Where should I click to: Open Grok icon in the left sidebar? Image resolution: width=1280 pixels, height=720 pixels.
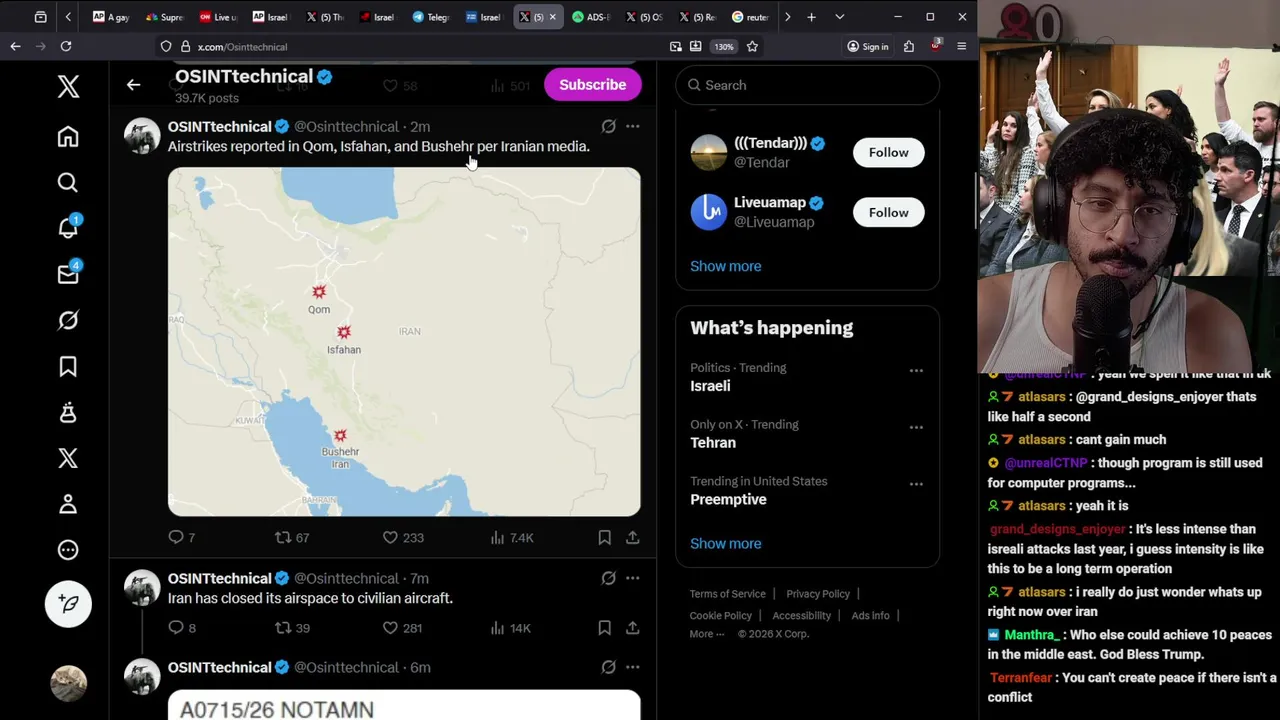(x=68, y=320)
